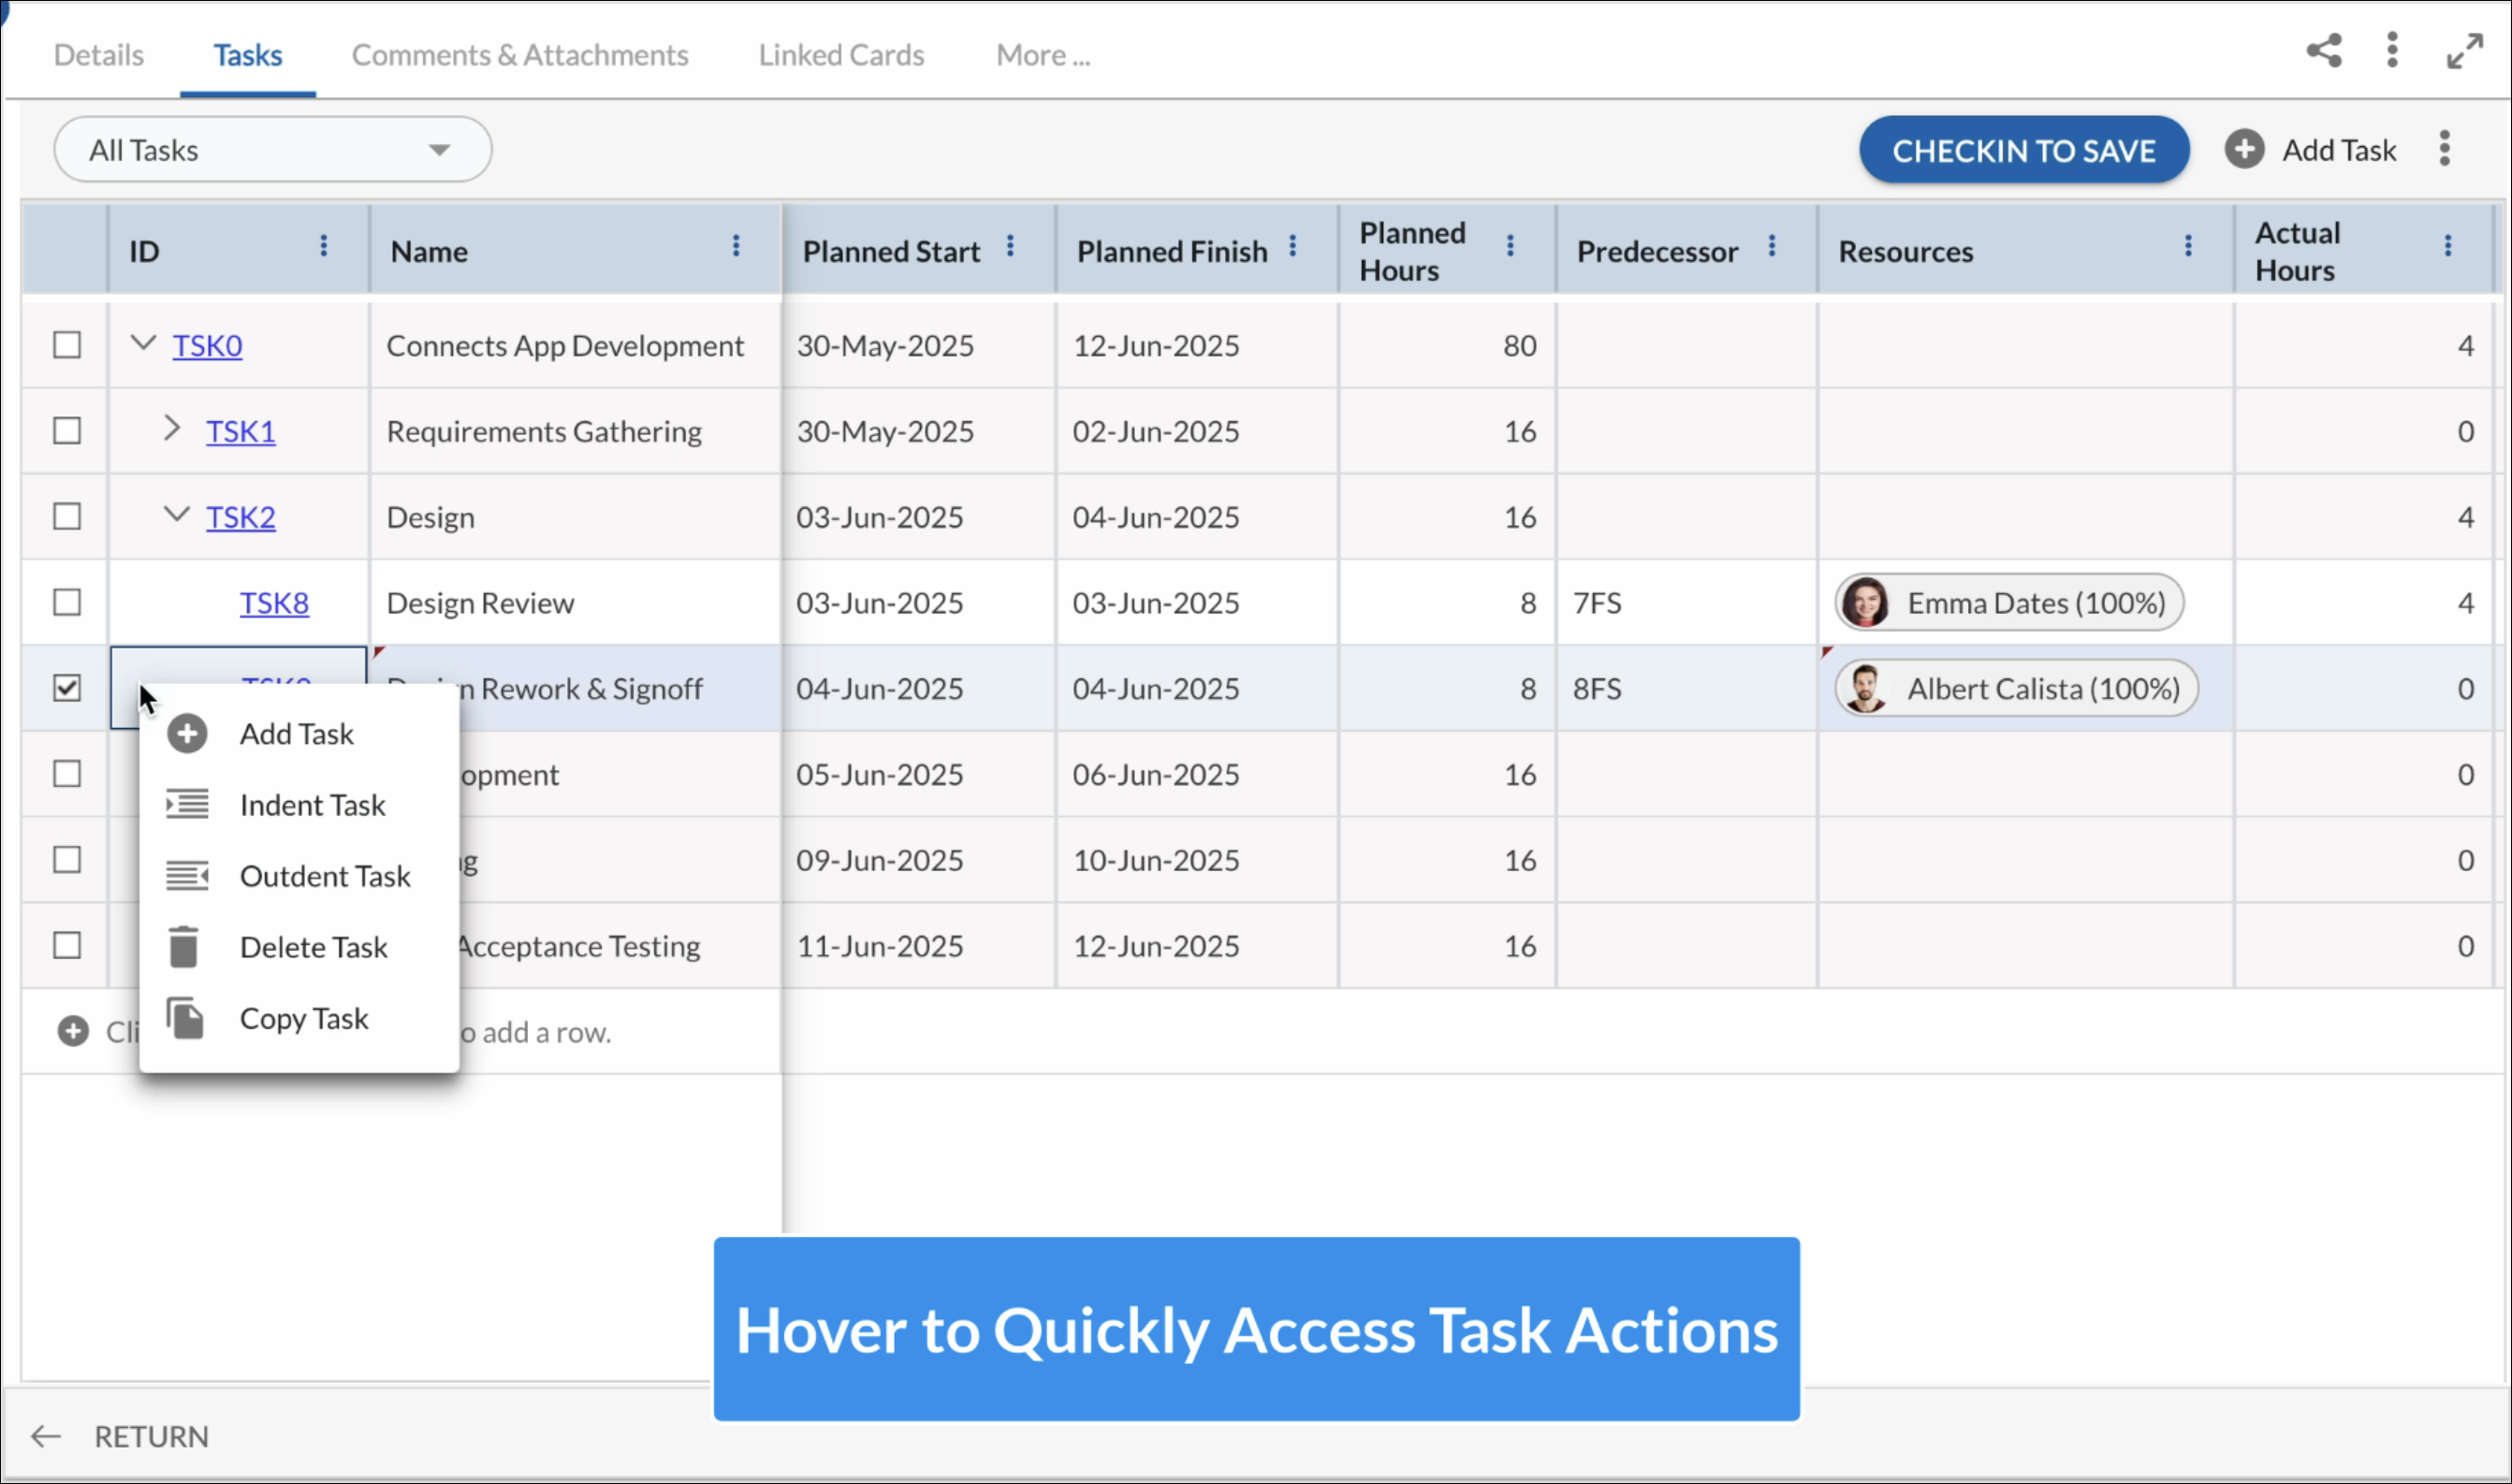Choose Outdent Task from context menu

(x=299, y=876)
